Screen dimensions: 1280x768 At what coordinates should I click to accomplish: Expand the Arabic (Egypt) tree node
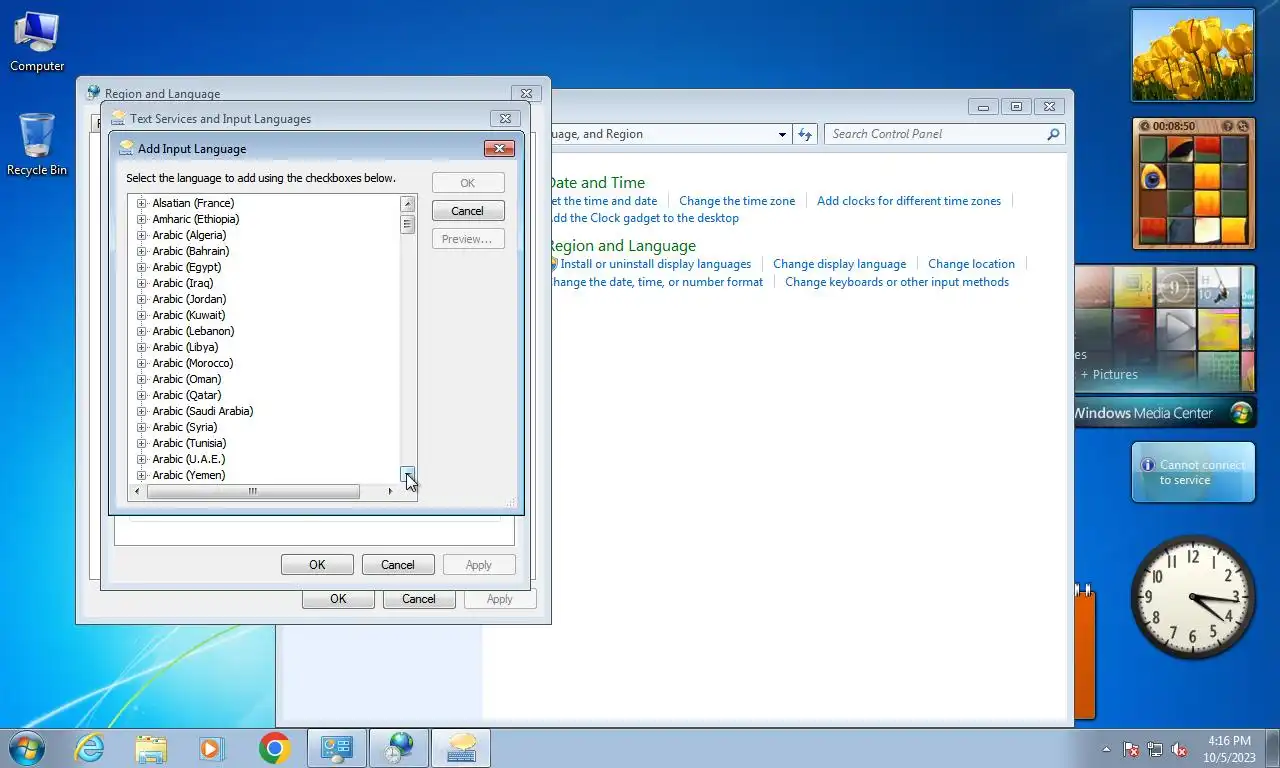tap(141, 267)
